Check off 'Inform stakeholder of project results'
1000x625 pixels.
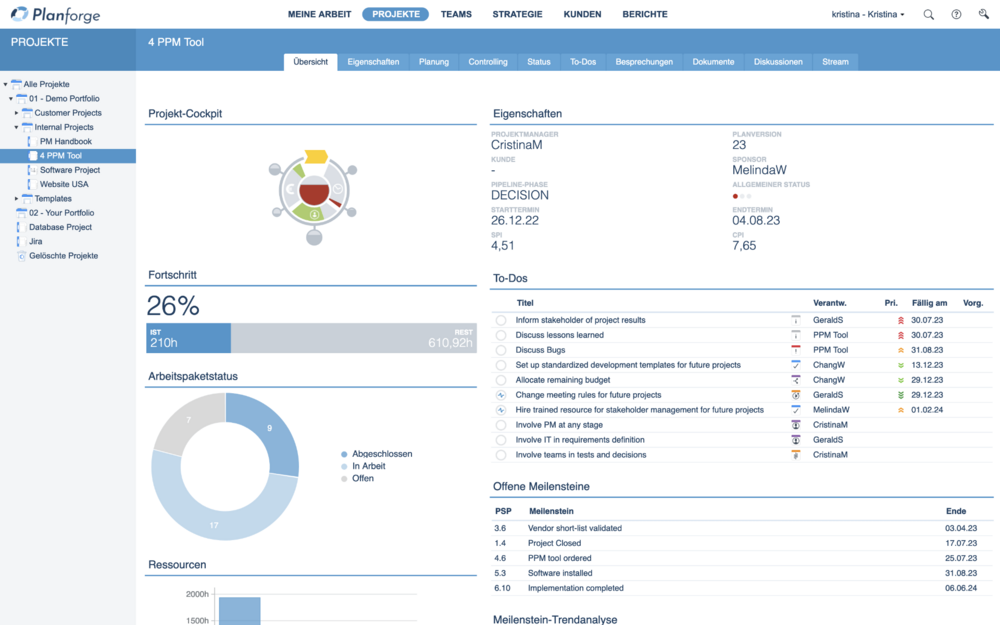[501, 320]
